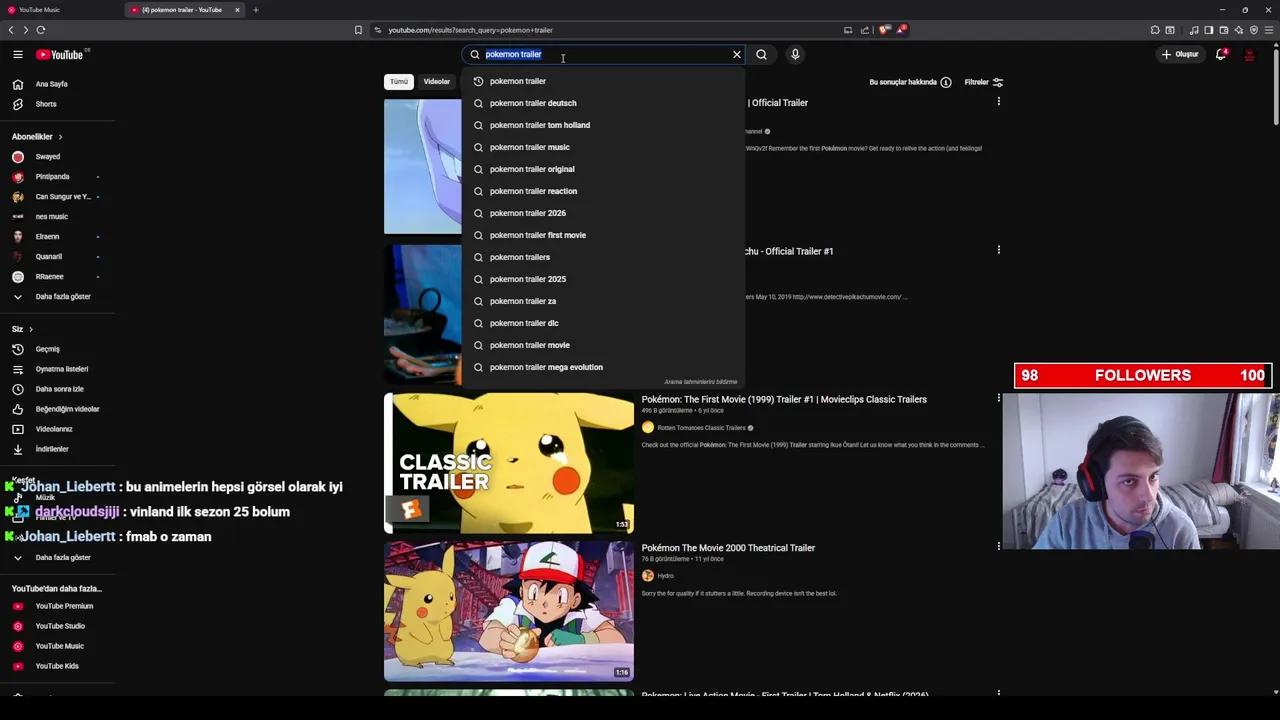The width and height of the screenshot is (1280, 720).
Task: Open Pokémon The Movie 2000 thumbnail
Action: [509, 611]
